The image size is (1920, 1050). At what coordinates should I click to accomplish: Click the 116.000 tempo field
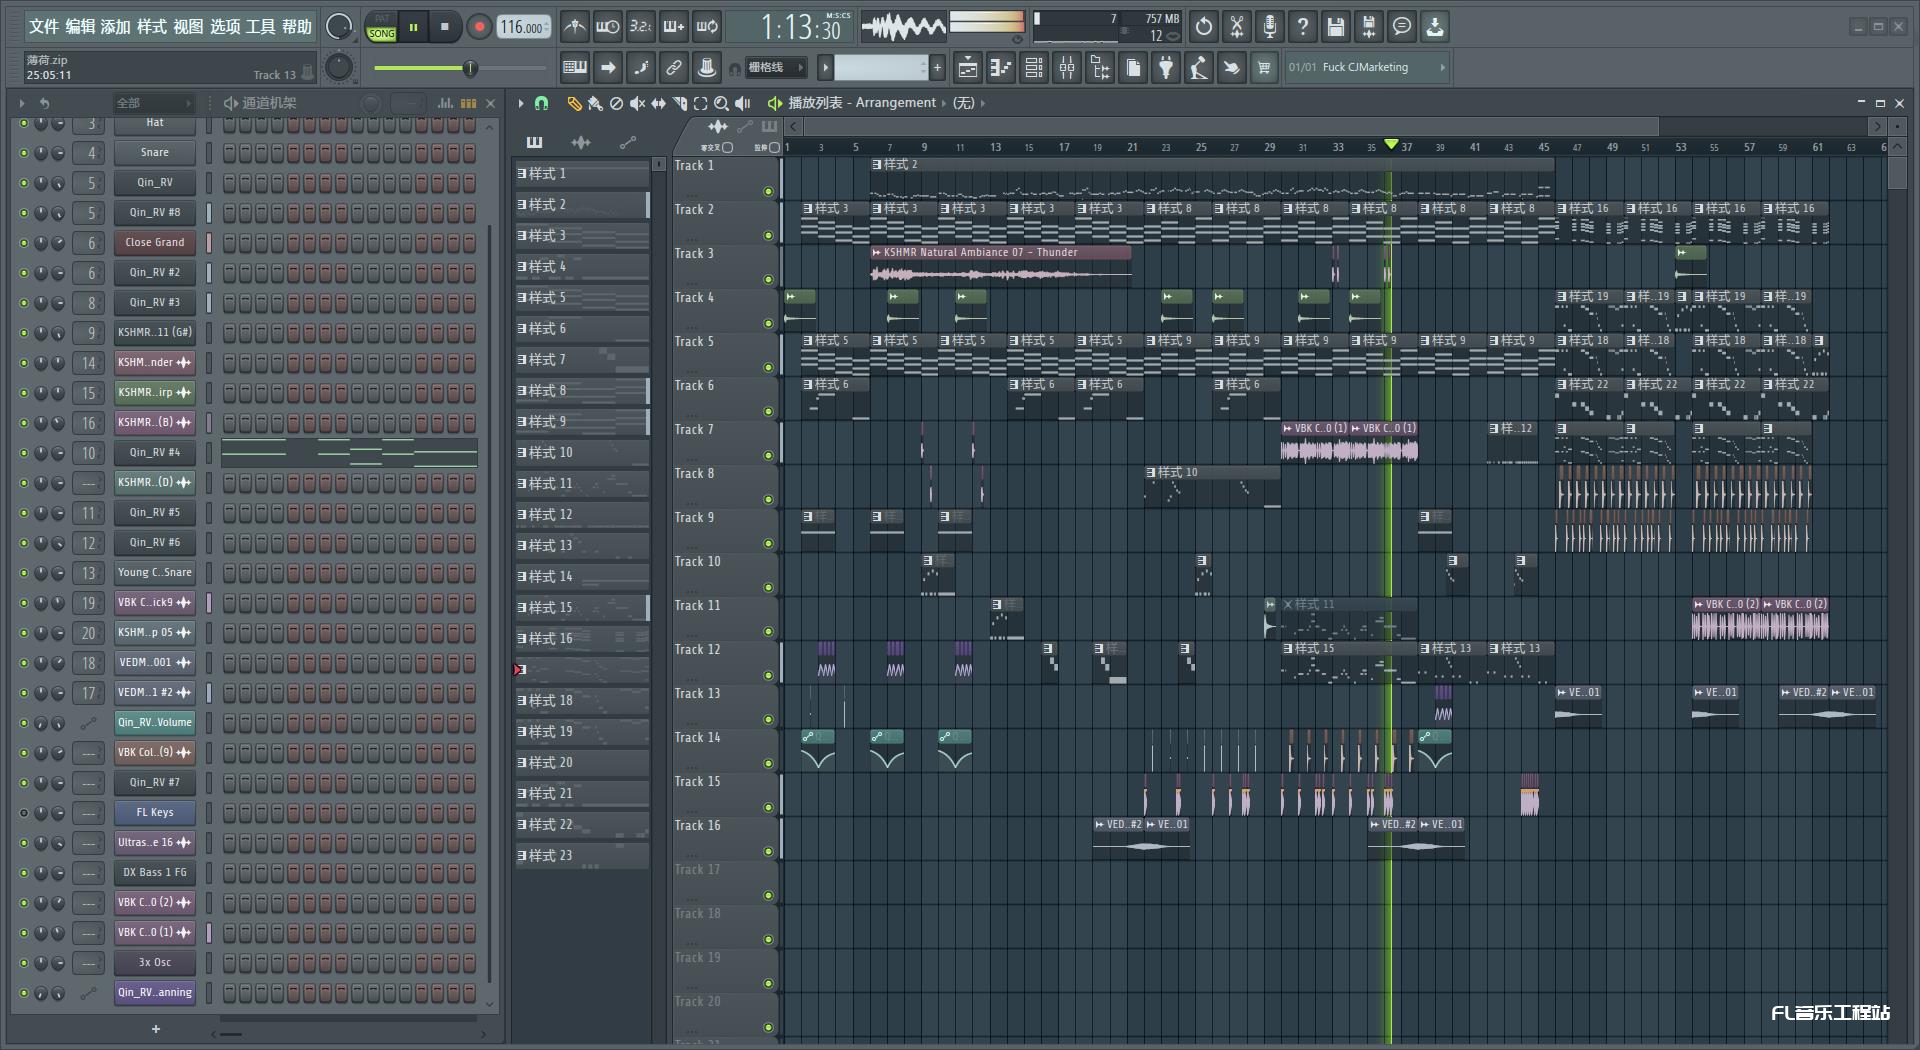[522, 27]
